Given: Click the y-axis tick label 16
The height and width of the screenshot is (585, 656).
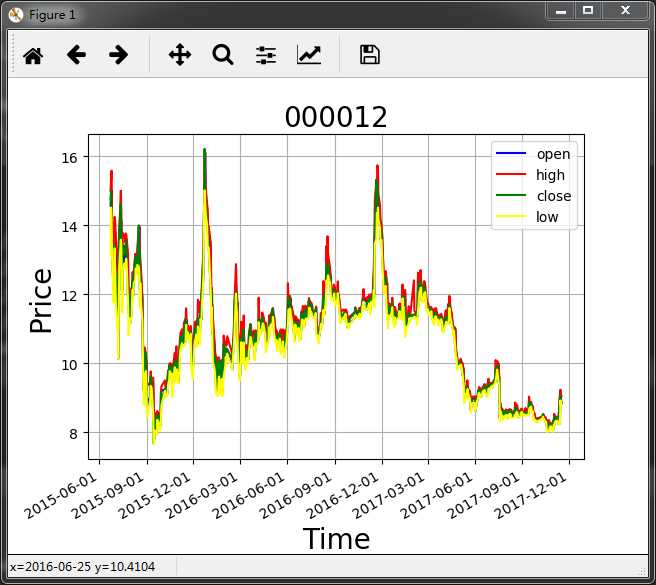Looking at the screenshot, I should point(69,158).
